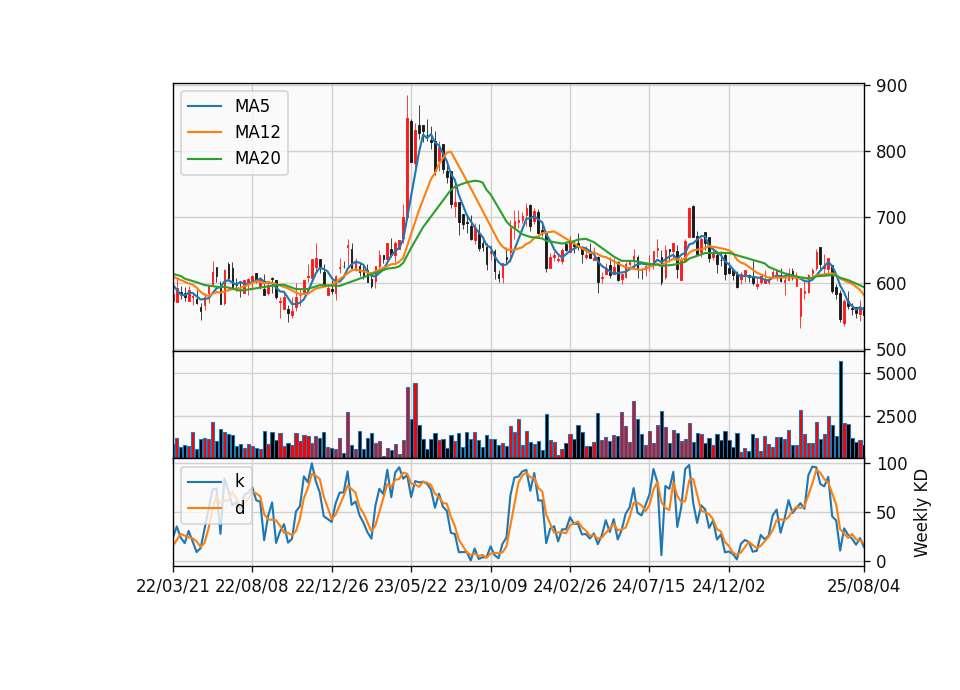This screenshot has width=960, height=690.
Task: Click the 24/02/26 date label
Action: 569,586
